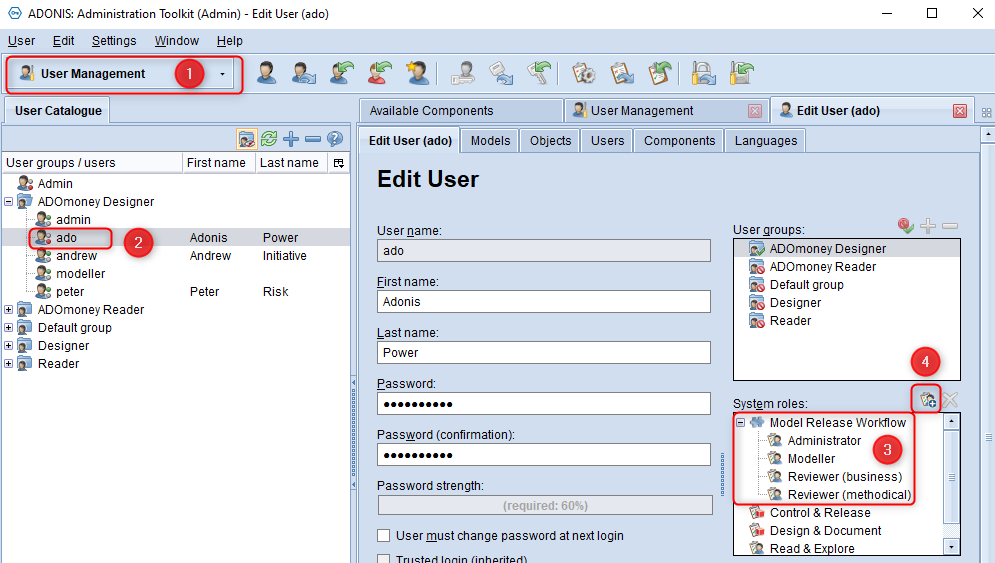Open the Help menu
995x563 pixels.
[x=230, y=41]
